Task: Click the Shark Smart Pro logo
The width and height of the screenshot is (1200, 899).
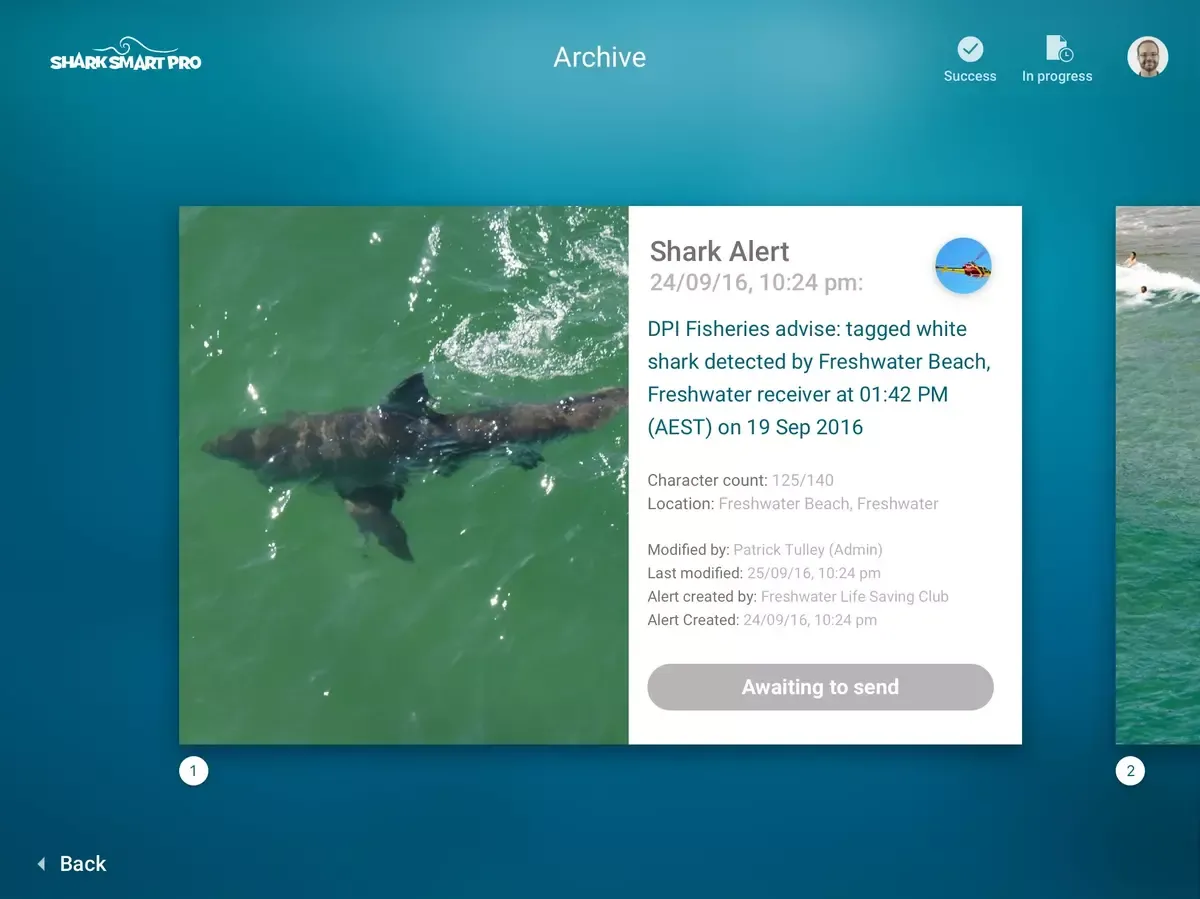Action: [126, 54]
